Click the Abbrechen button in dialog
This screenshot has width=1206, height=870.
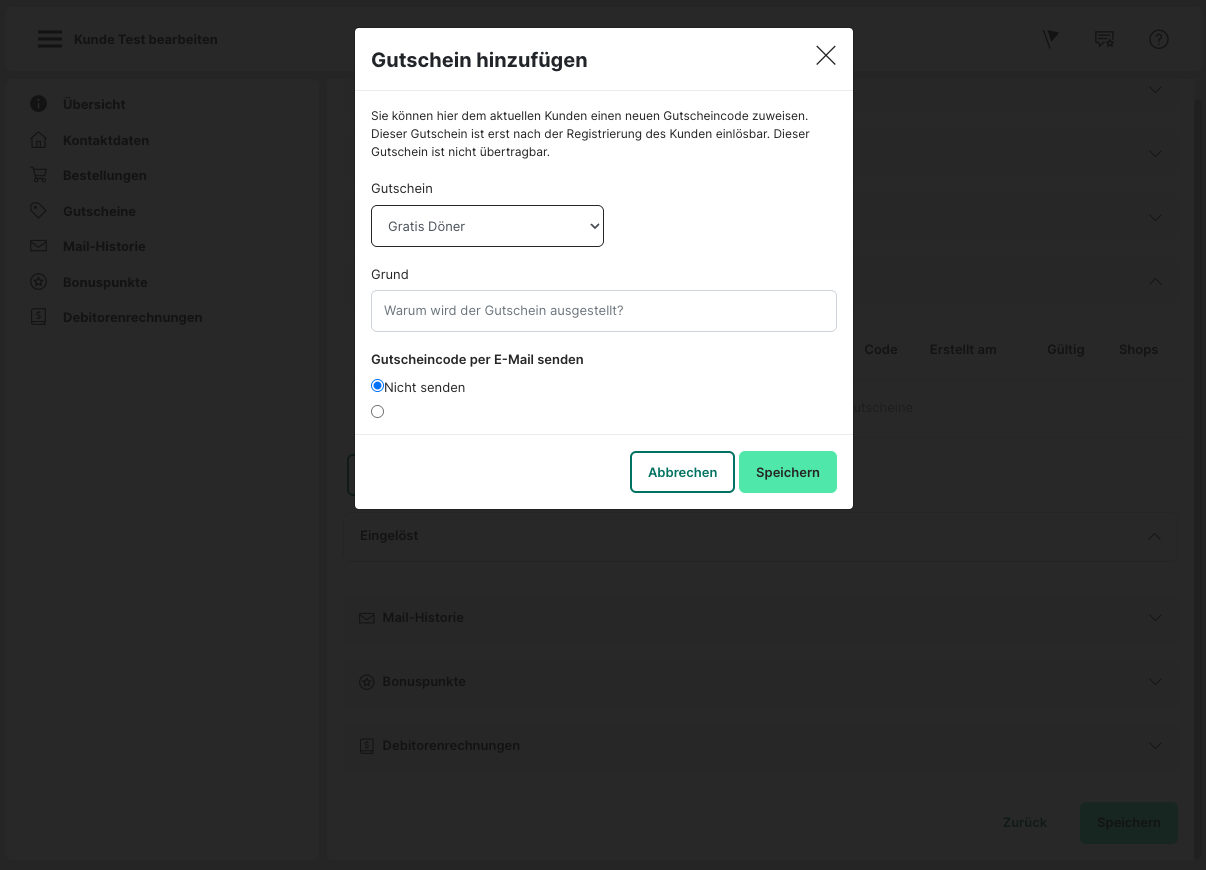(682, 472)
